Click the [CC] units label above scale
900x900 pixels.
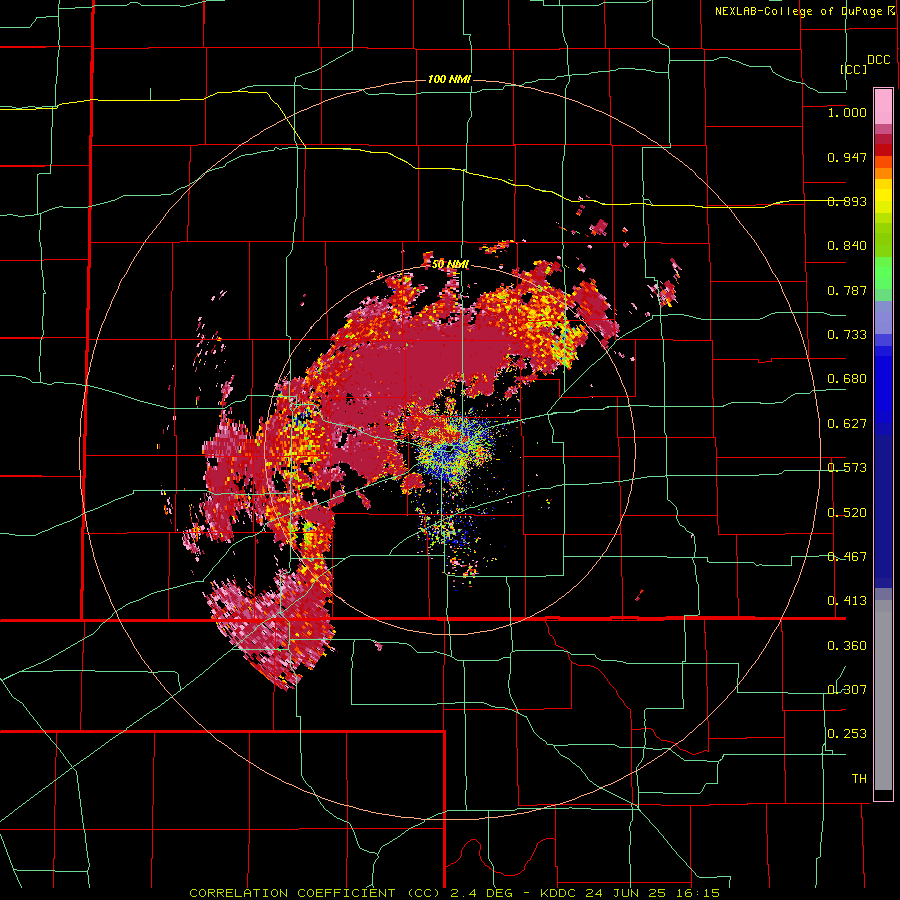click(x=854, y=69)
